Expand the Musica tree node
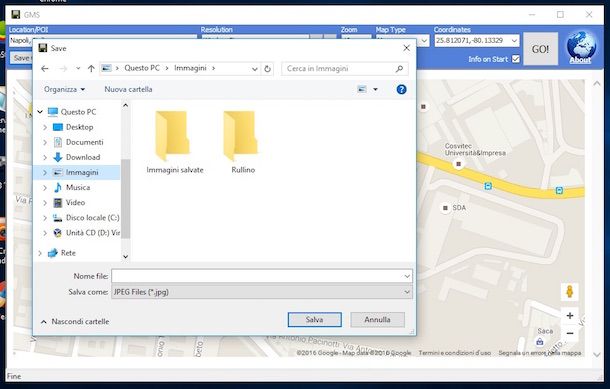610x389 pixels. coord(45,187)
